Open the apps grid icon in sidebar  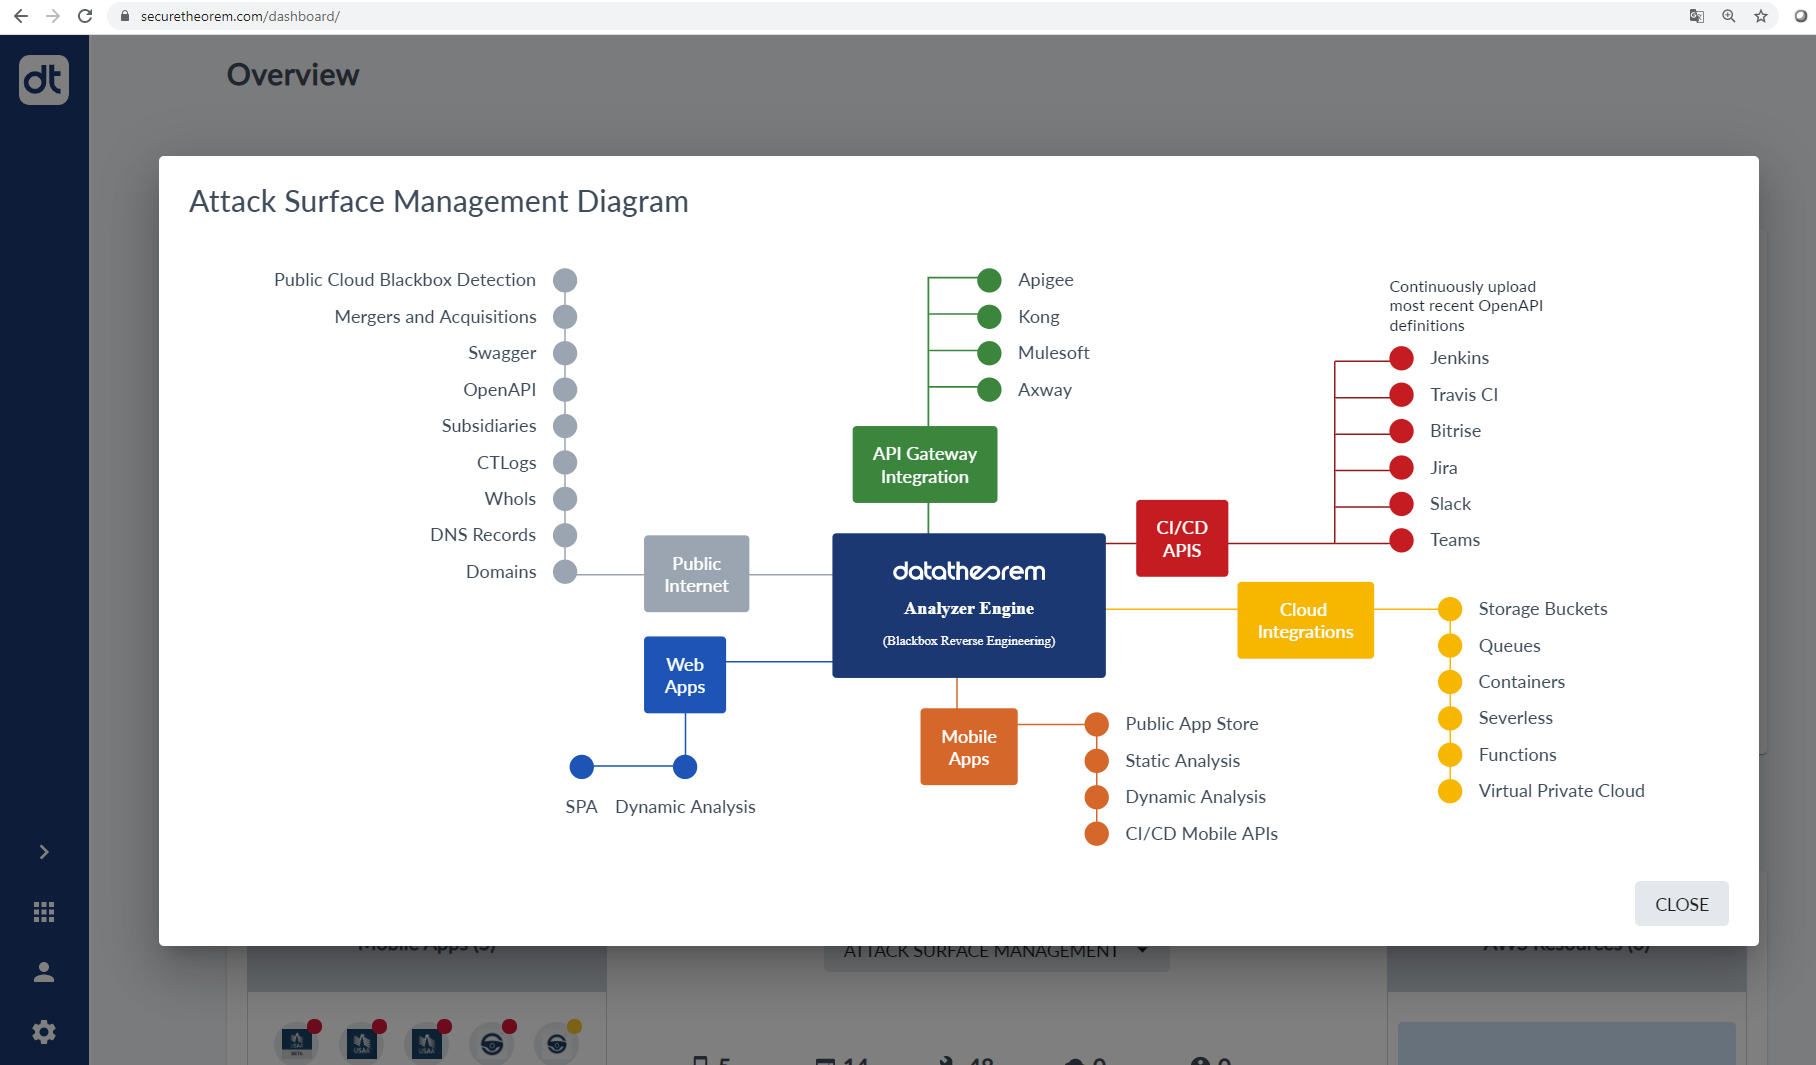44,912
